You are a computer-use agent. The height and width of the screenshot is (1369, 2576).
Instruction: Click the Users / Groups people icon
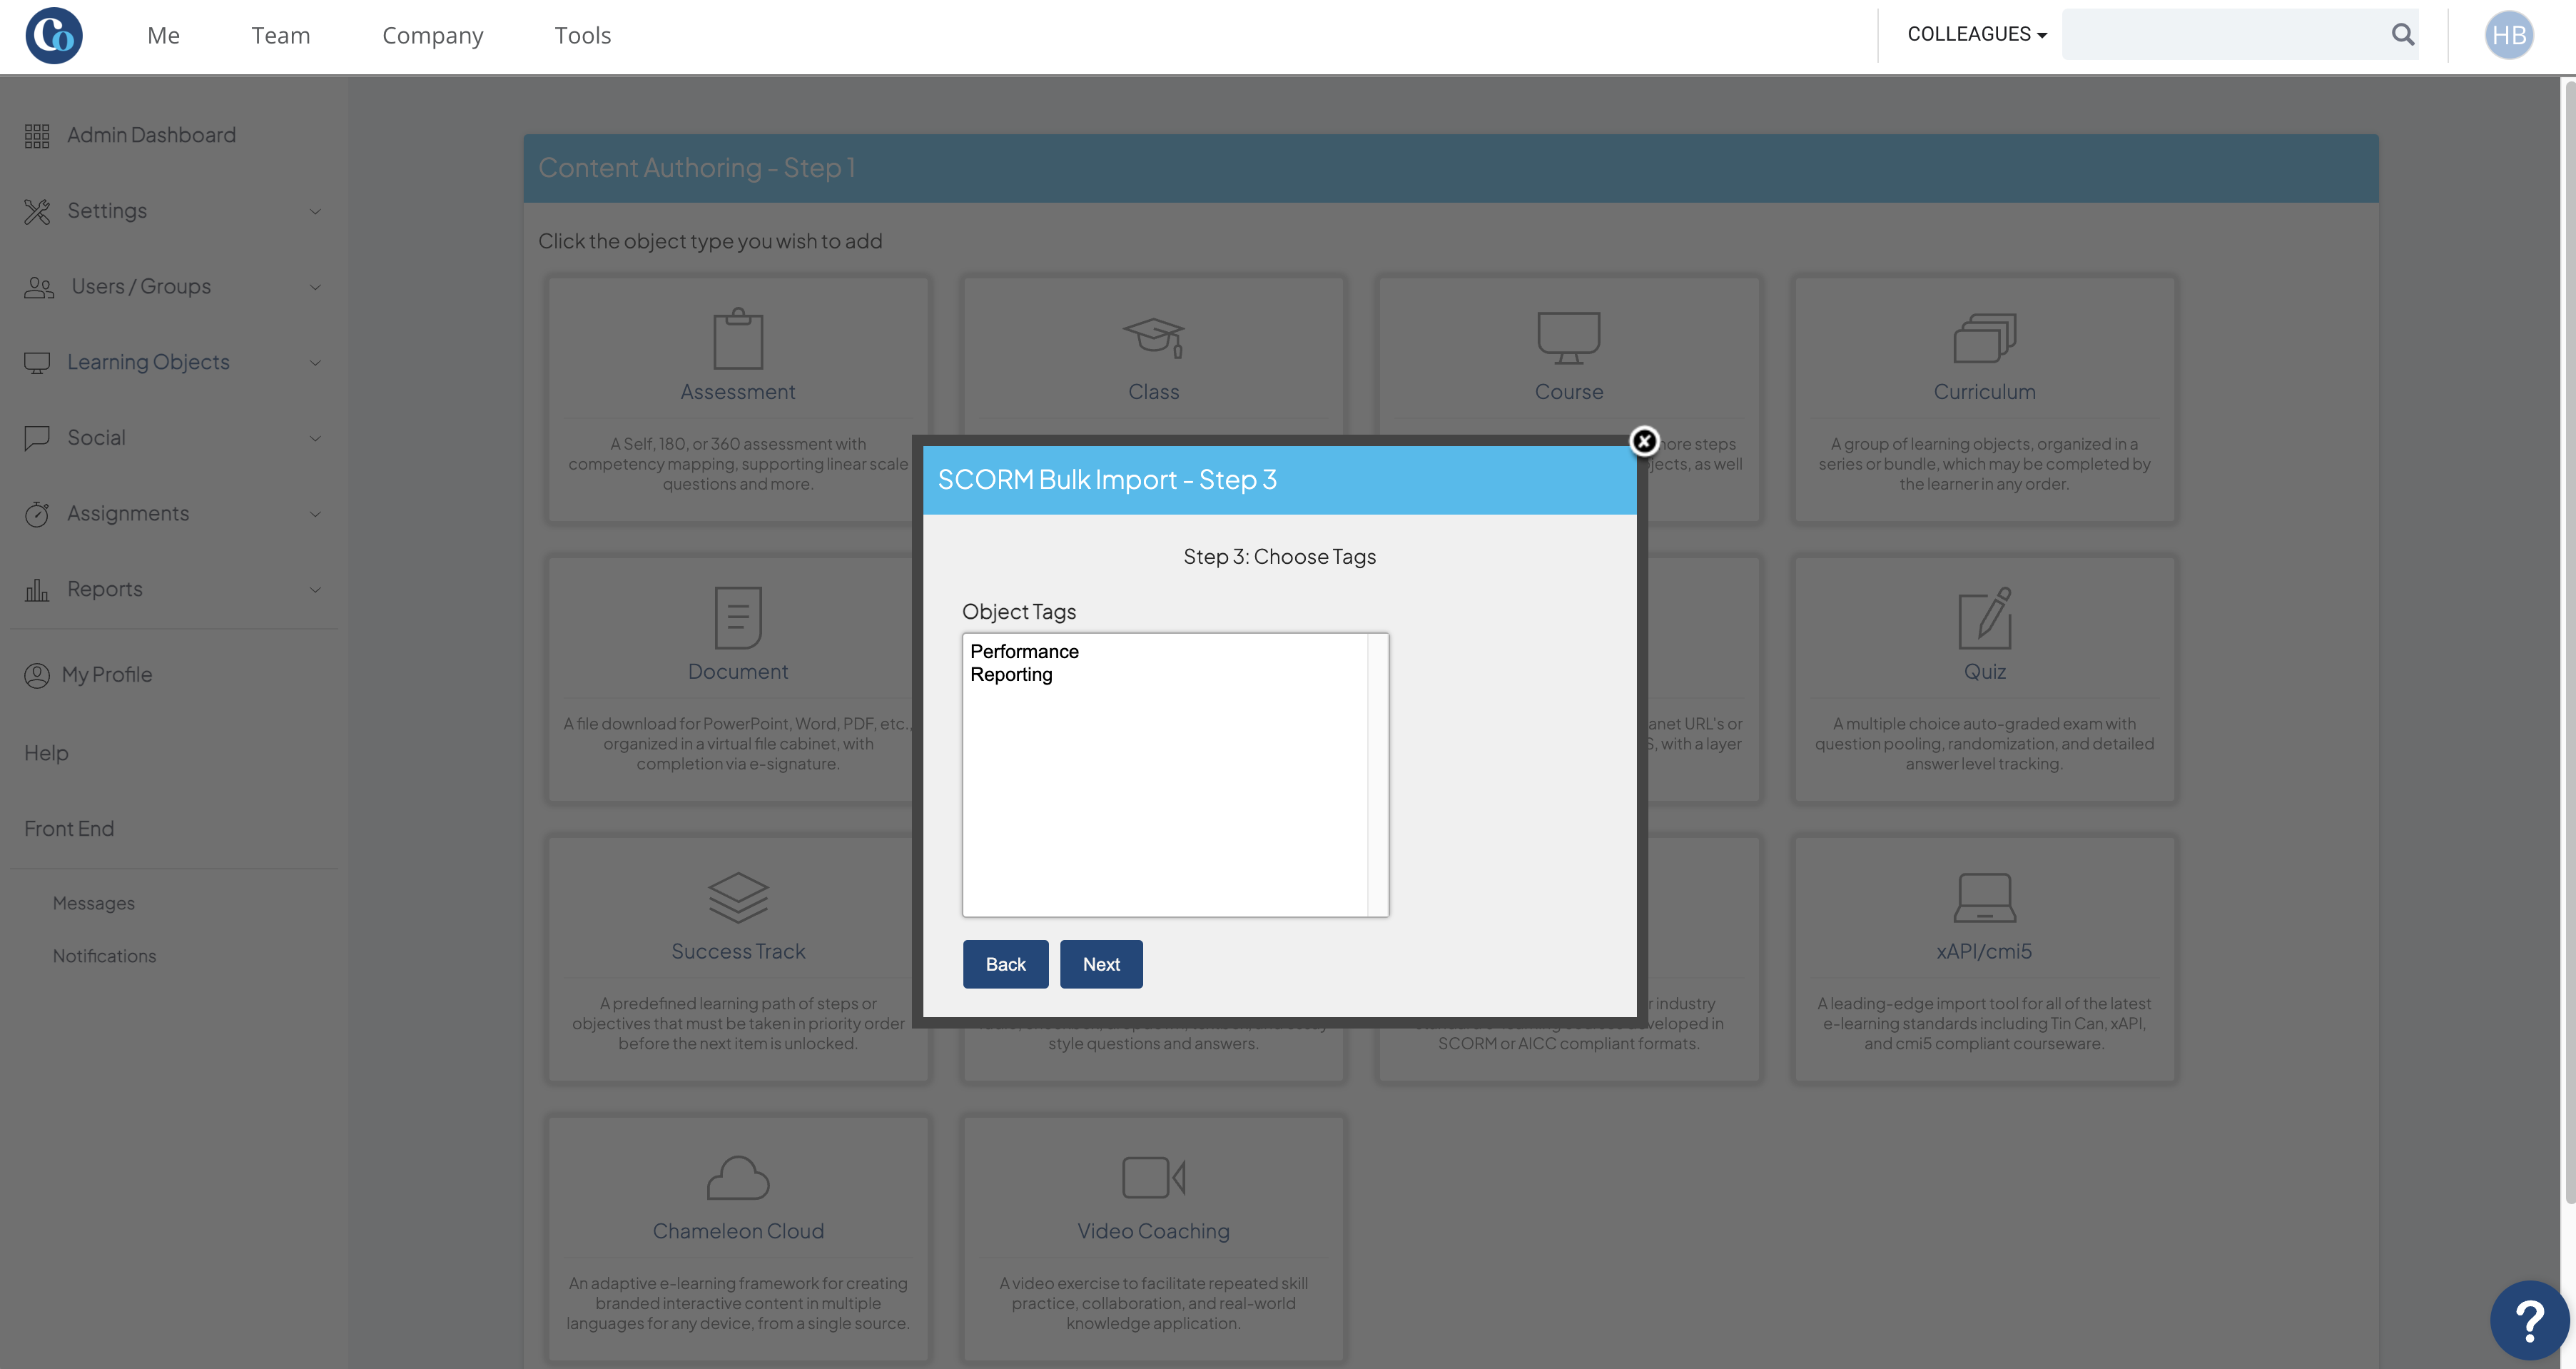39,287
